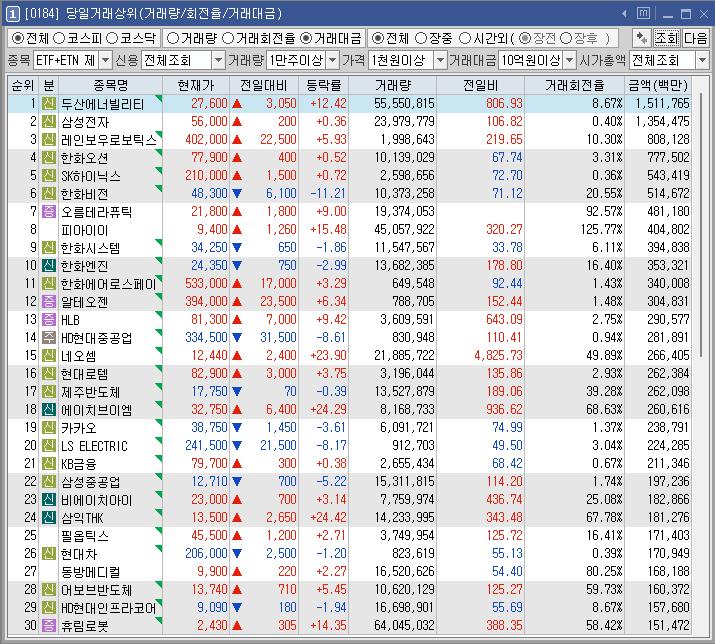Click the settings icon left of 조회
The height and width of the screenshot is (644, 715).
point(642,38)
